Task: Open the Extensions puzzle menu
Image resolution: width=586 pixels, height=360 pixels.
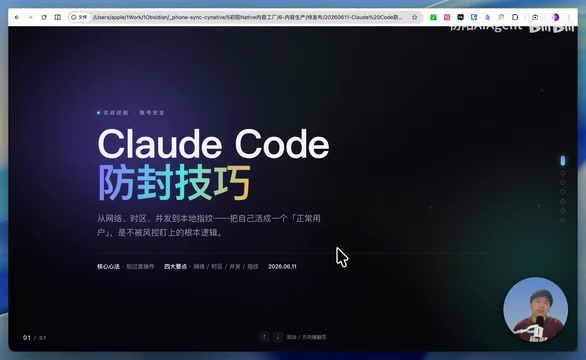Action: pyautogui.click(x=515, y=17)
